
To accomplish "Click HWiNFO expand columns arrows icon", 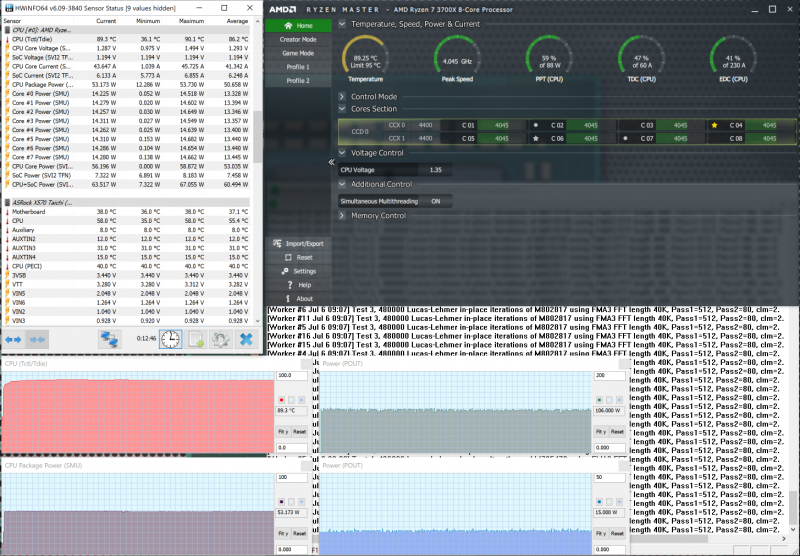I will coord(13,339).
